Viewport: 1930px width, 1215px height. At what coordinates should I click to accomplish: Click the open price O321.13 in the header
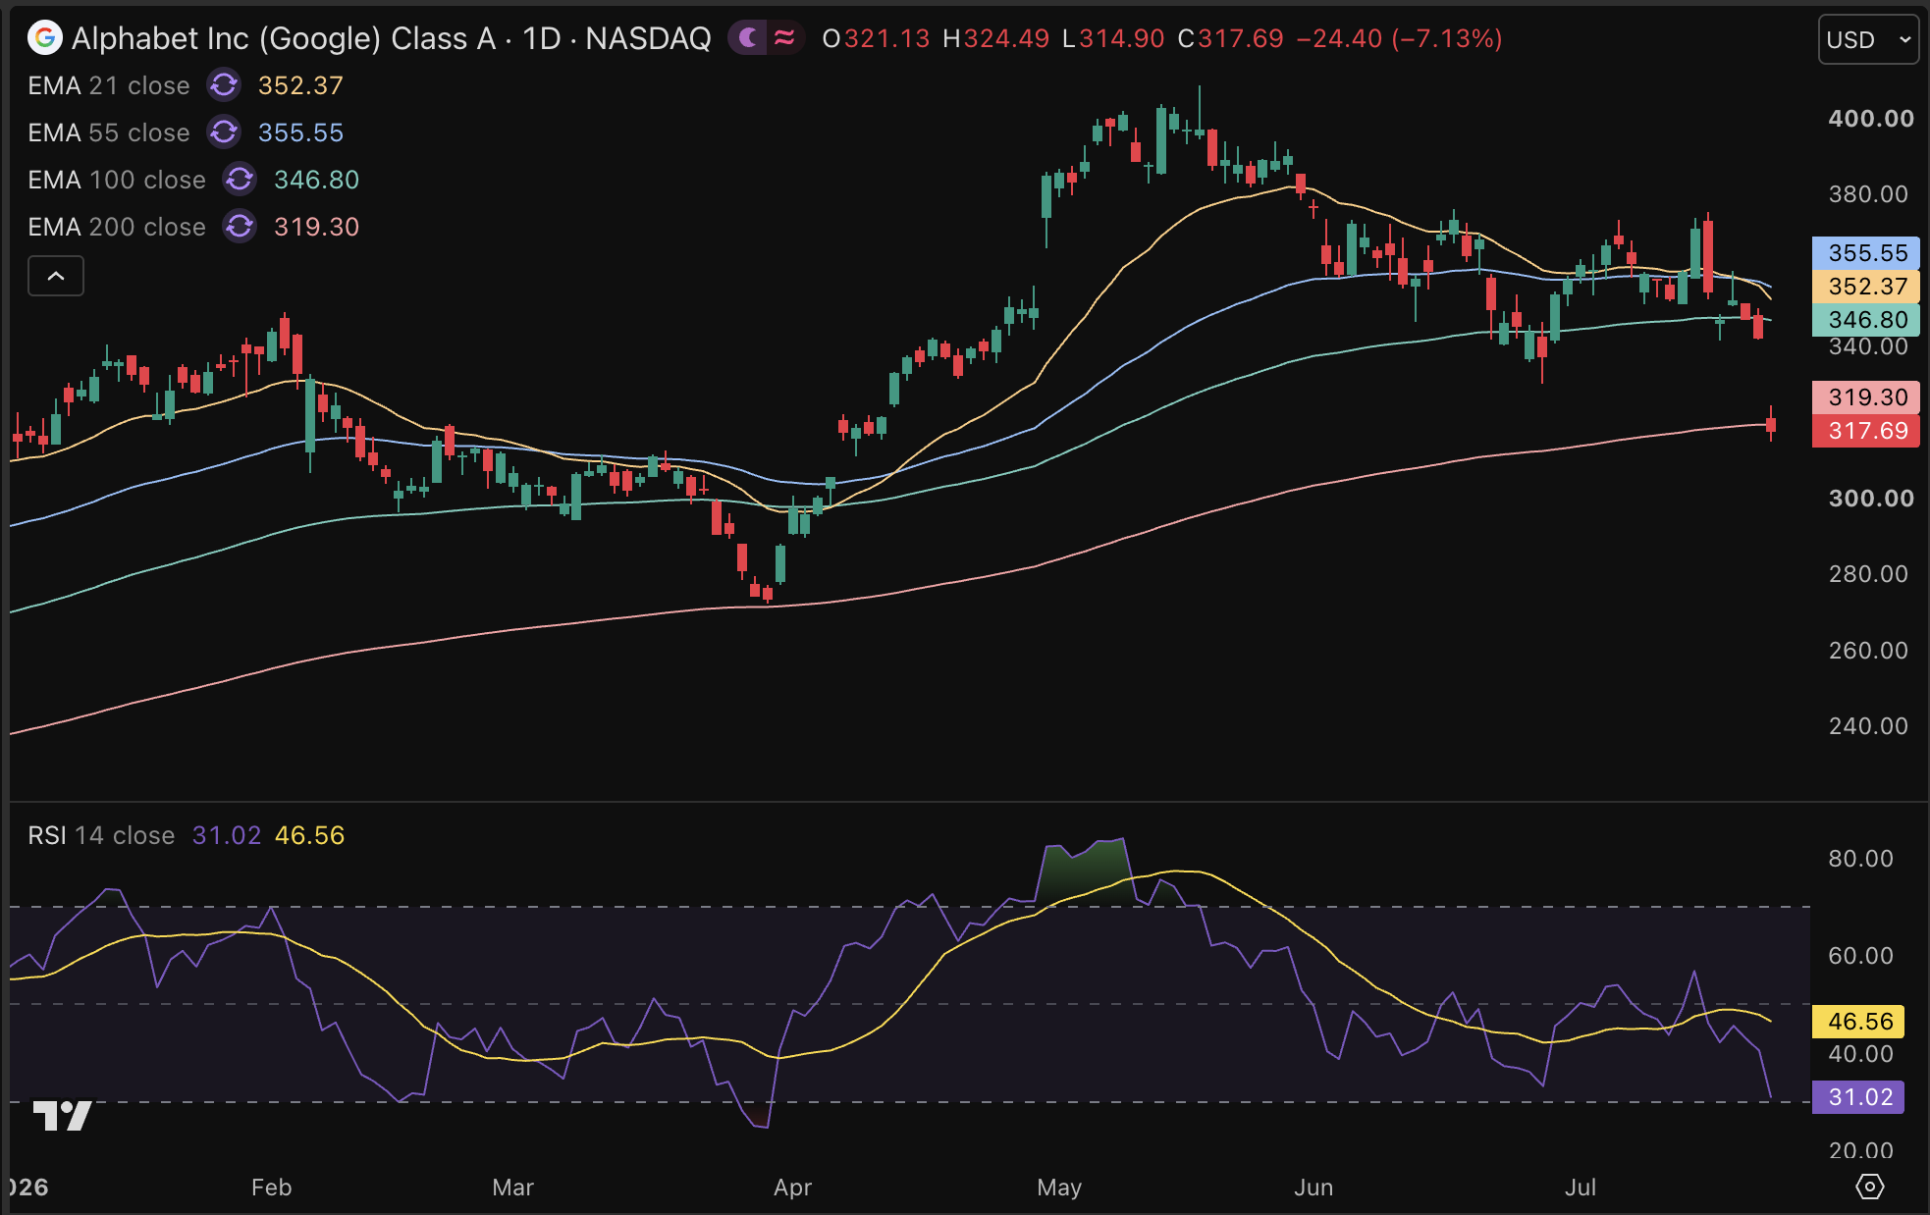coord(876,39)
